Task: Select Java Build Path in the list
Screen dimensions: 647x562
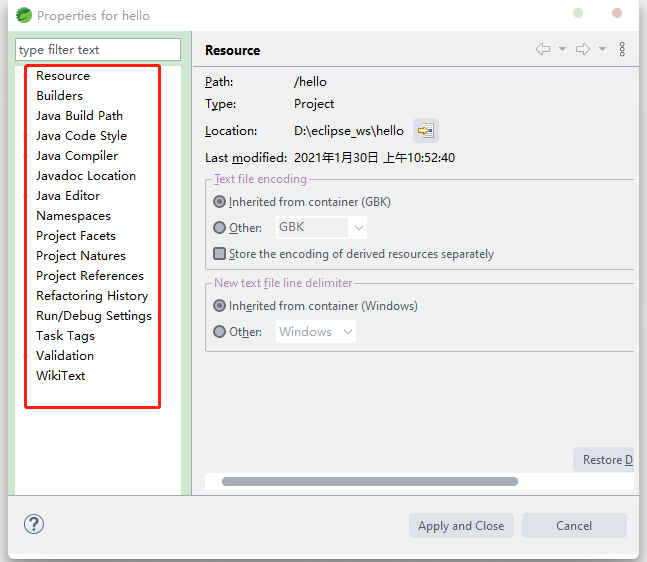Action: click(x=79, y=116)
